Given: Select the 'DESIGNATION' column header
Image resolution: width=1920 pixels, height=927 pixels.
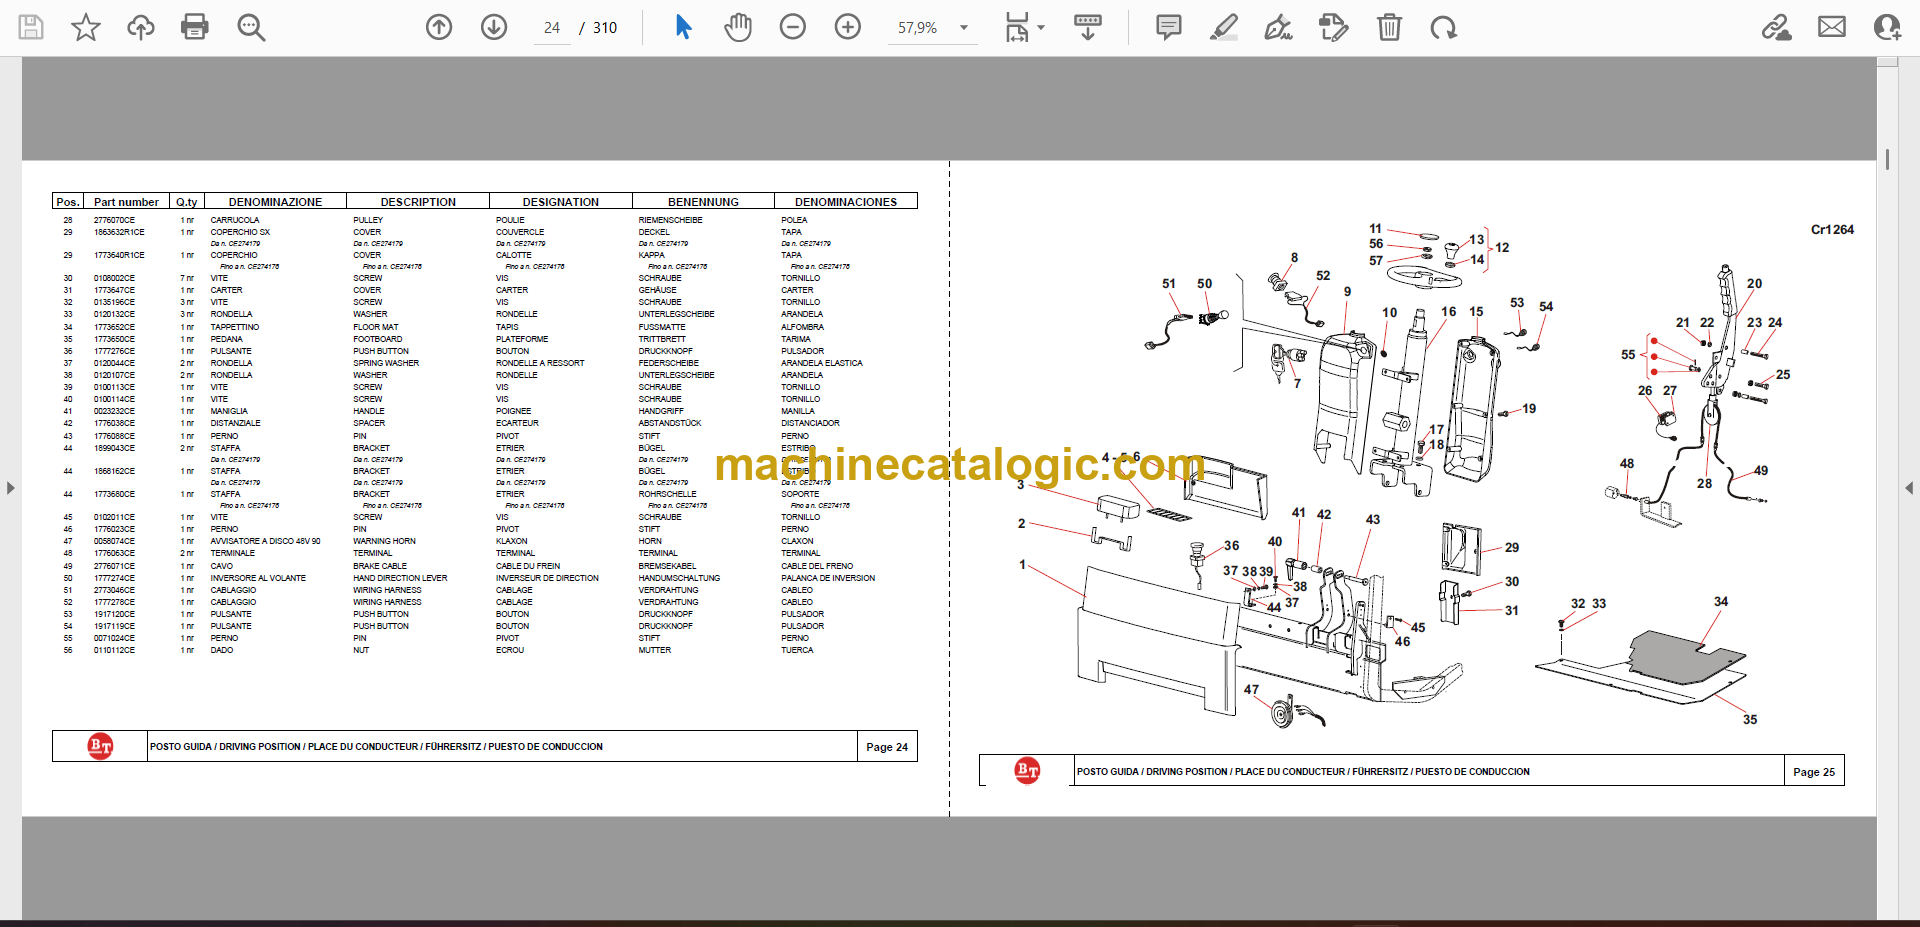Looking at the screenshot, I should click(561, 202).
